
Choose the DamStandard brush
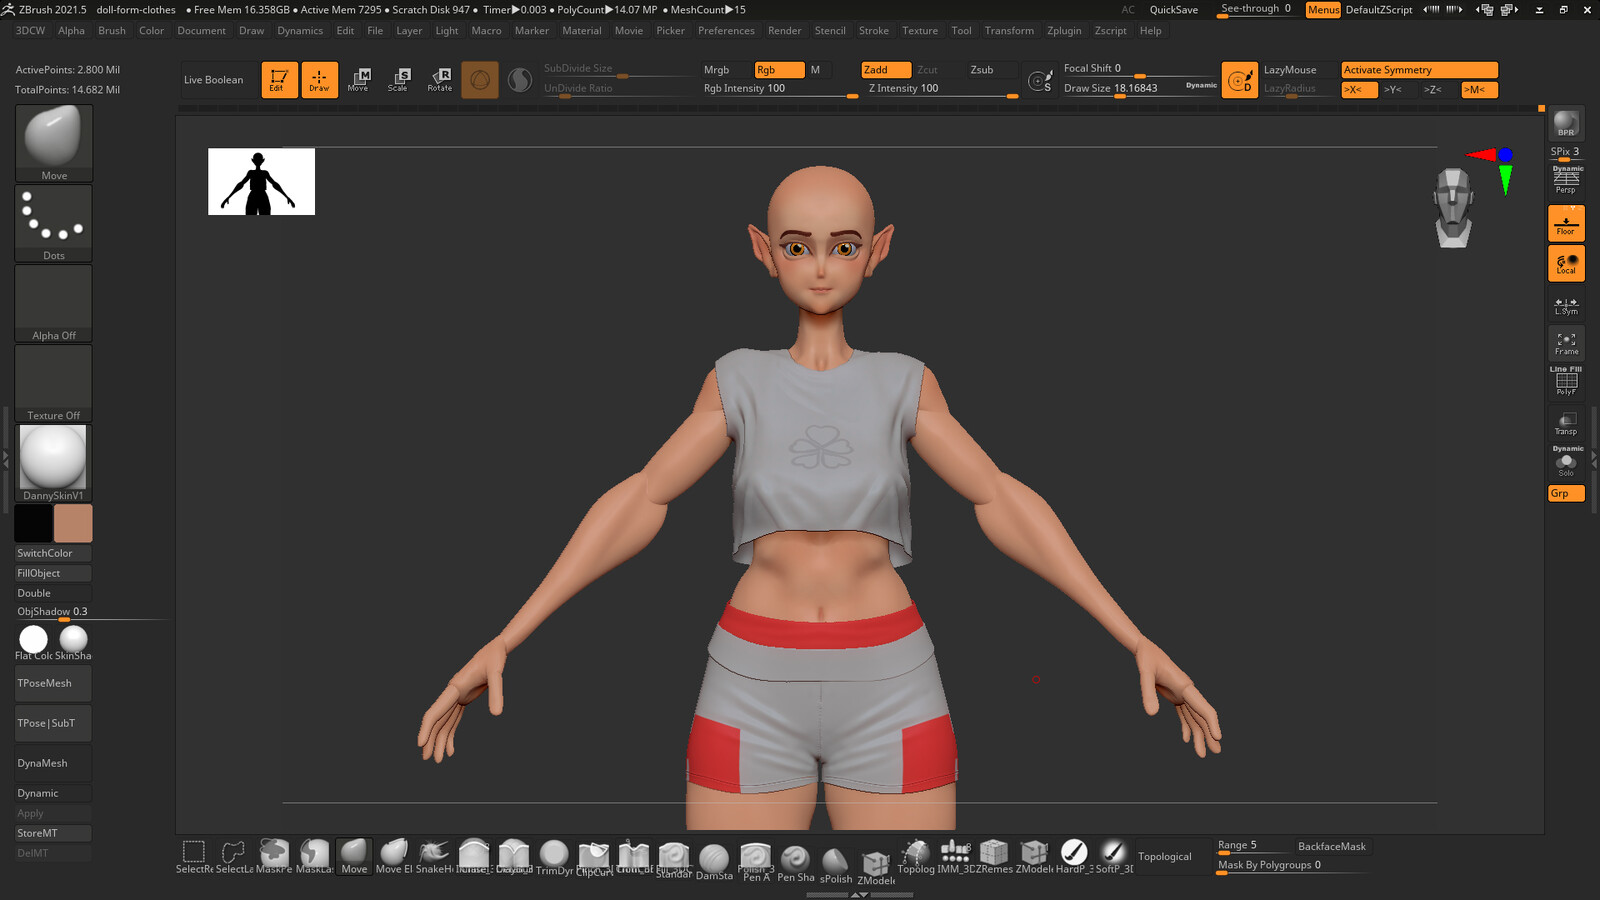point(714,860)
